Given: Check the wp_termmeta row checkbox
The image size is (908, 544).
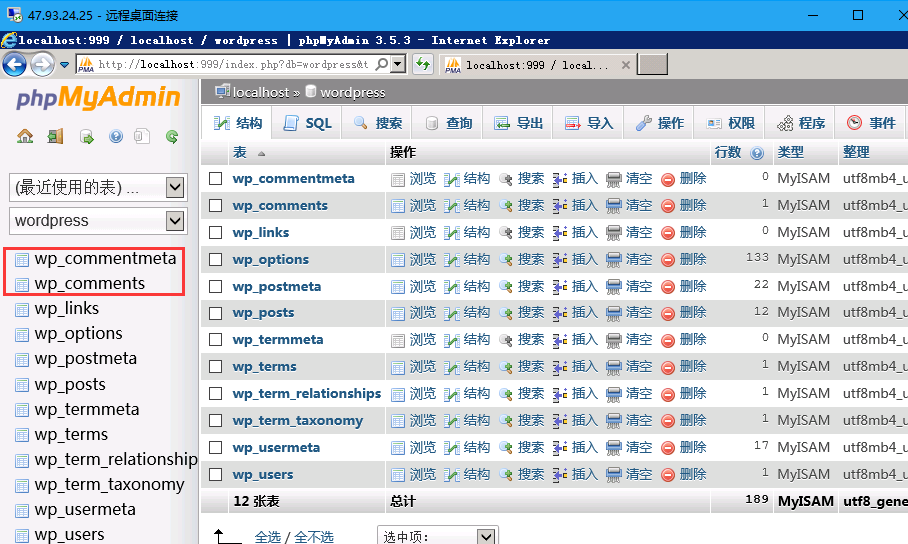Looking at the screenshot, I should pos(215,339).
